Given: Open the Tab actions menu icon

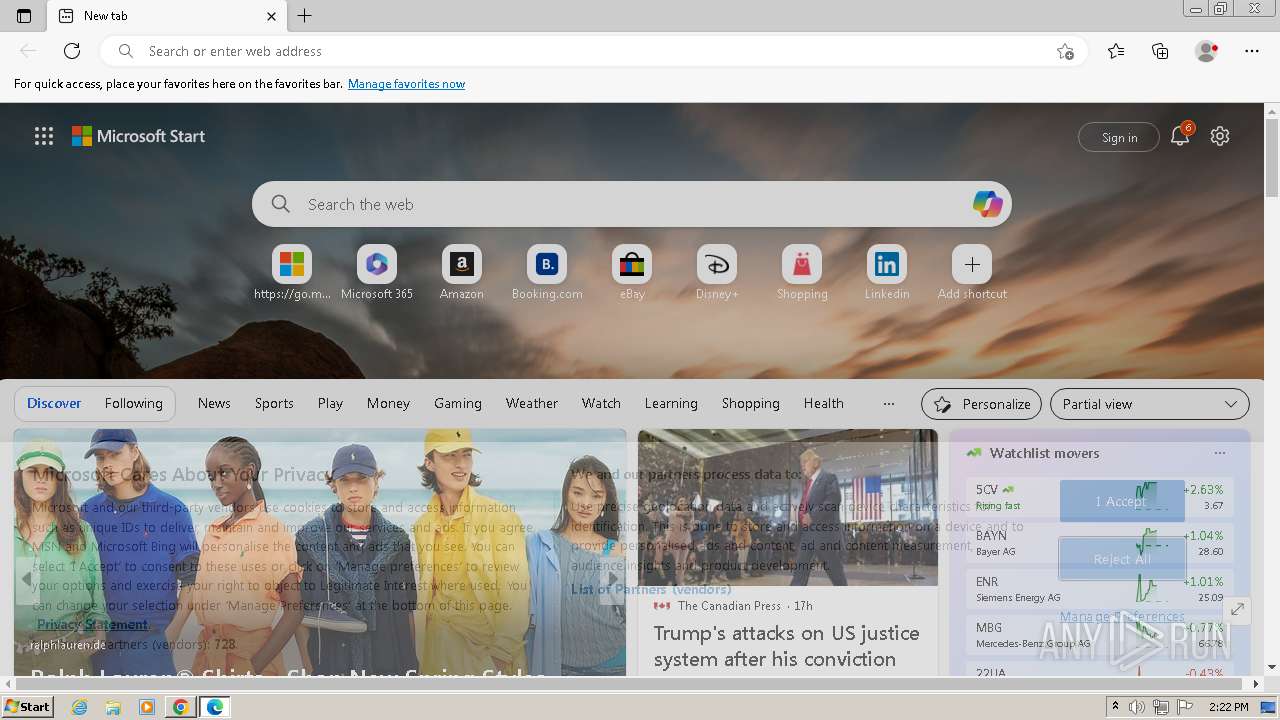Looking at the screenshot, I should pos(24,16).
